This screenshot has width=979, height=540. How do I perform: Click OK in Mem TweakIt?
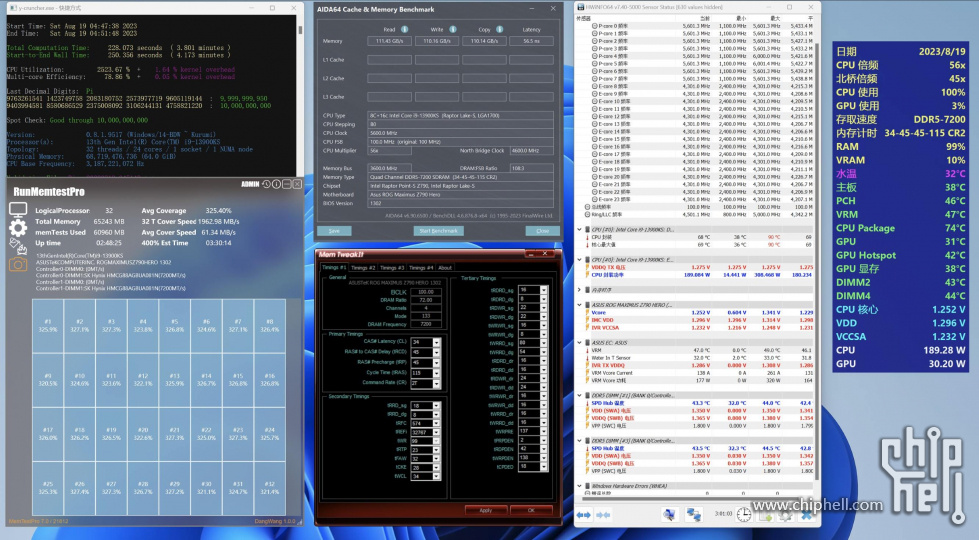[531, 510]
